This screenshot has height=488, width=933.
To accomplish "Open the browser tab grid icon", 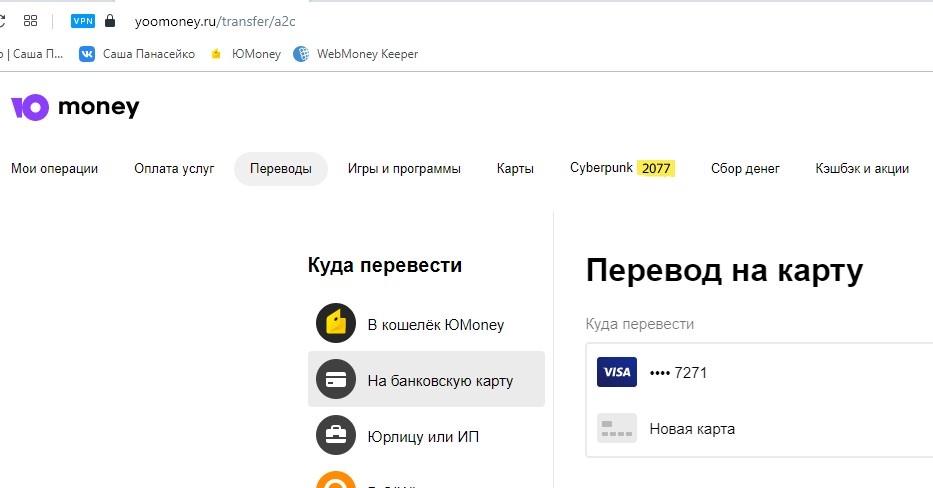I will [30, 21].
